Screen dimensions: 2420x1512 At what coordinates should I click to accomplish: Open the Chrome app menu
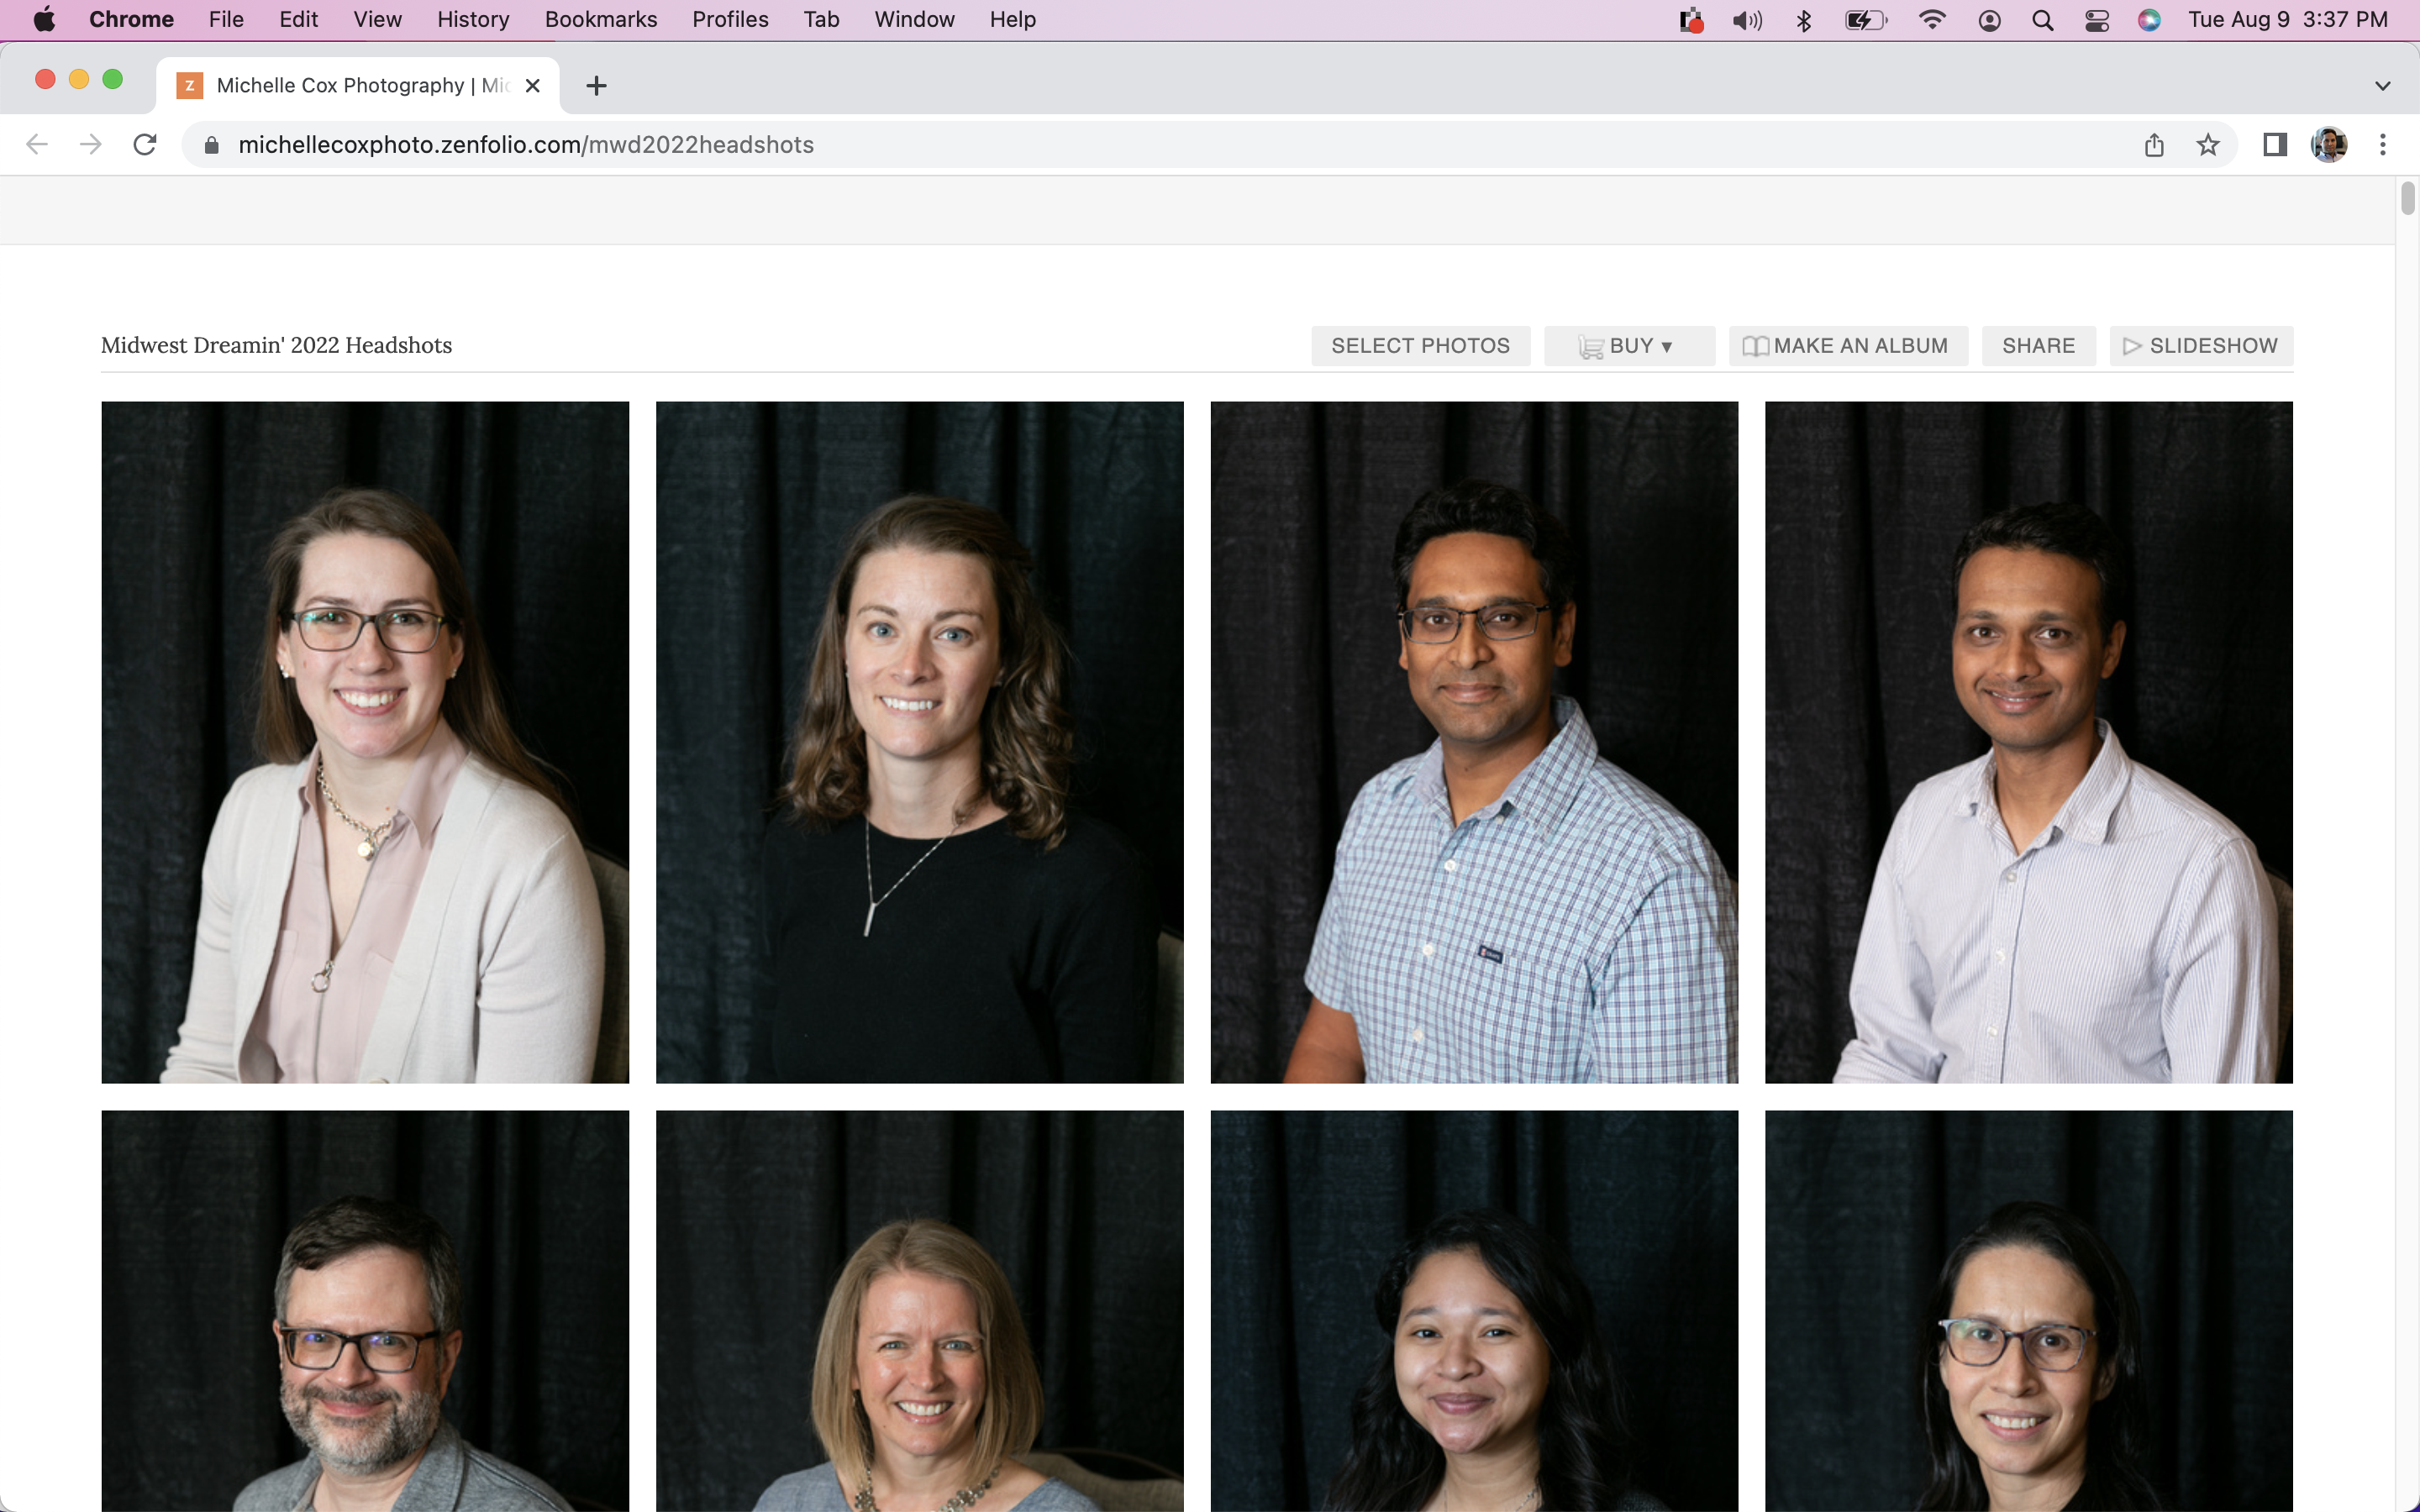point(131,20)
